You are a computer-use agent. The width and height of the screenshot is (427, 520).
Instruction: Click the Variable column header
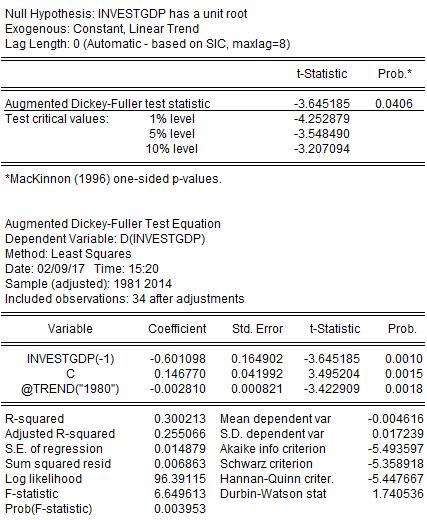(70, 329)
